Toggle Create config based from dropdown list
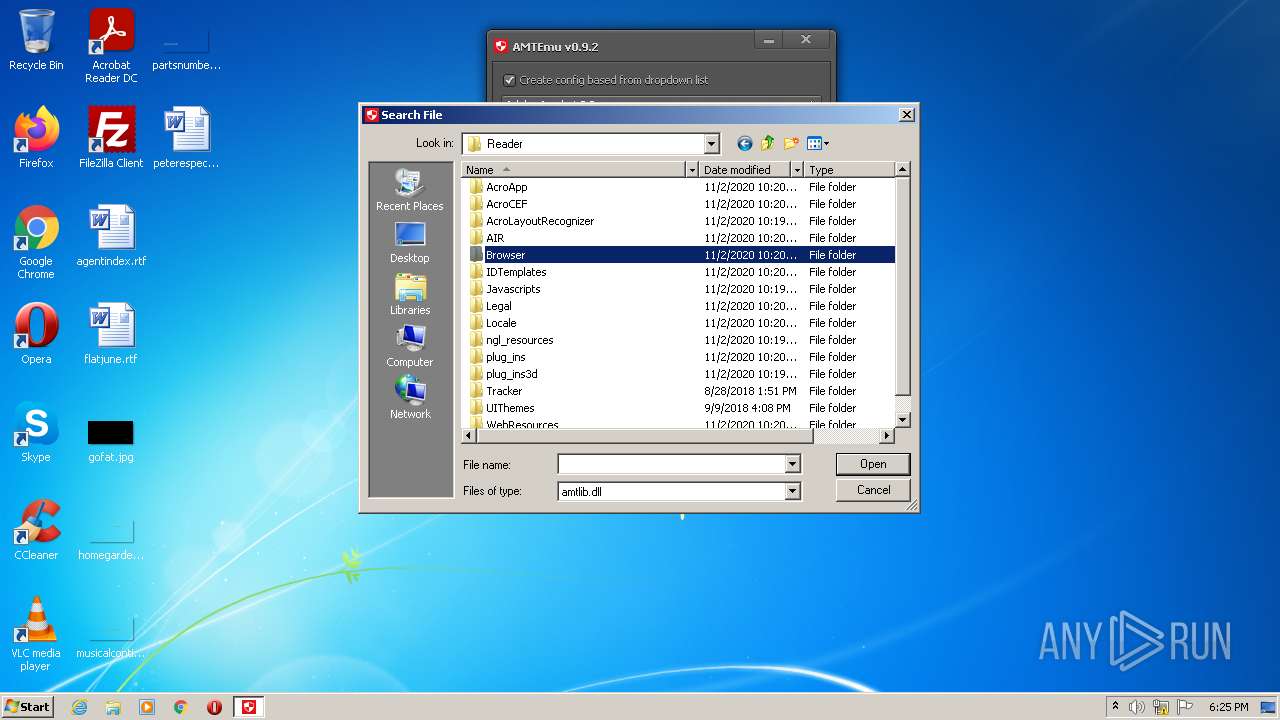 (x=509, y=80)
